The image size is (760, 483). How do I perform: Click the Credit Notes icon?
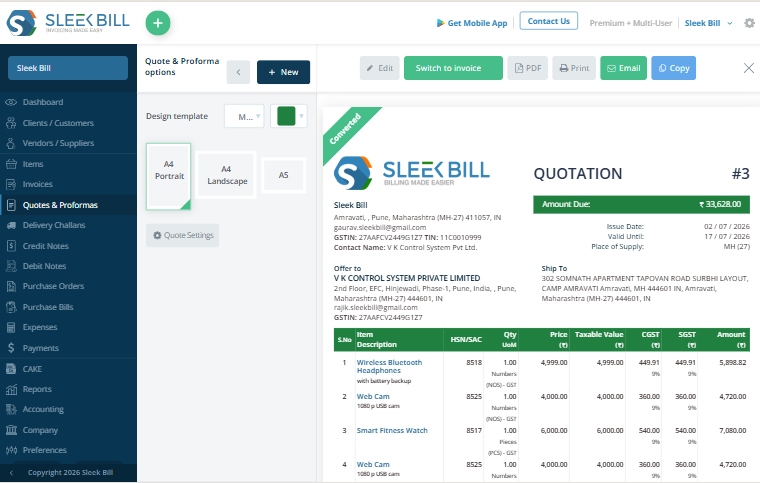coord(11,246)
